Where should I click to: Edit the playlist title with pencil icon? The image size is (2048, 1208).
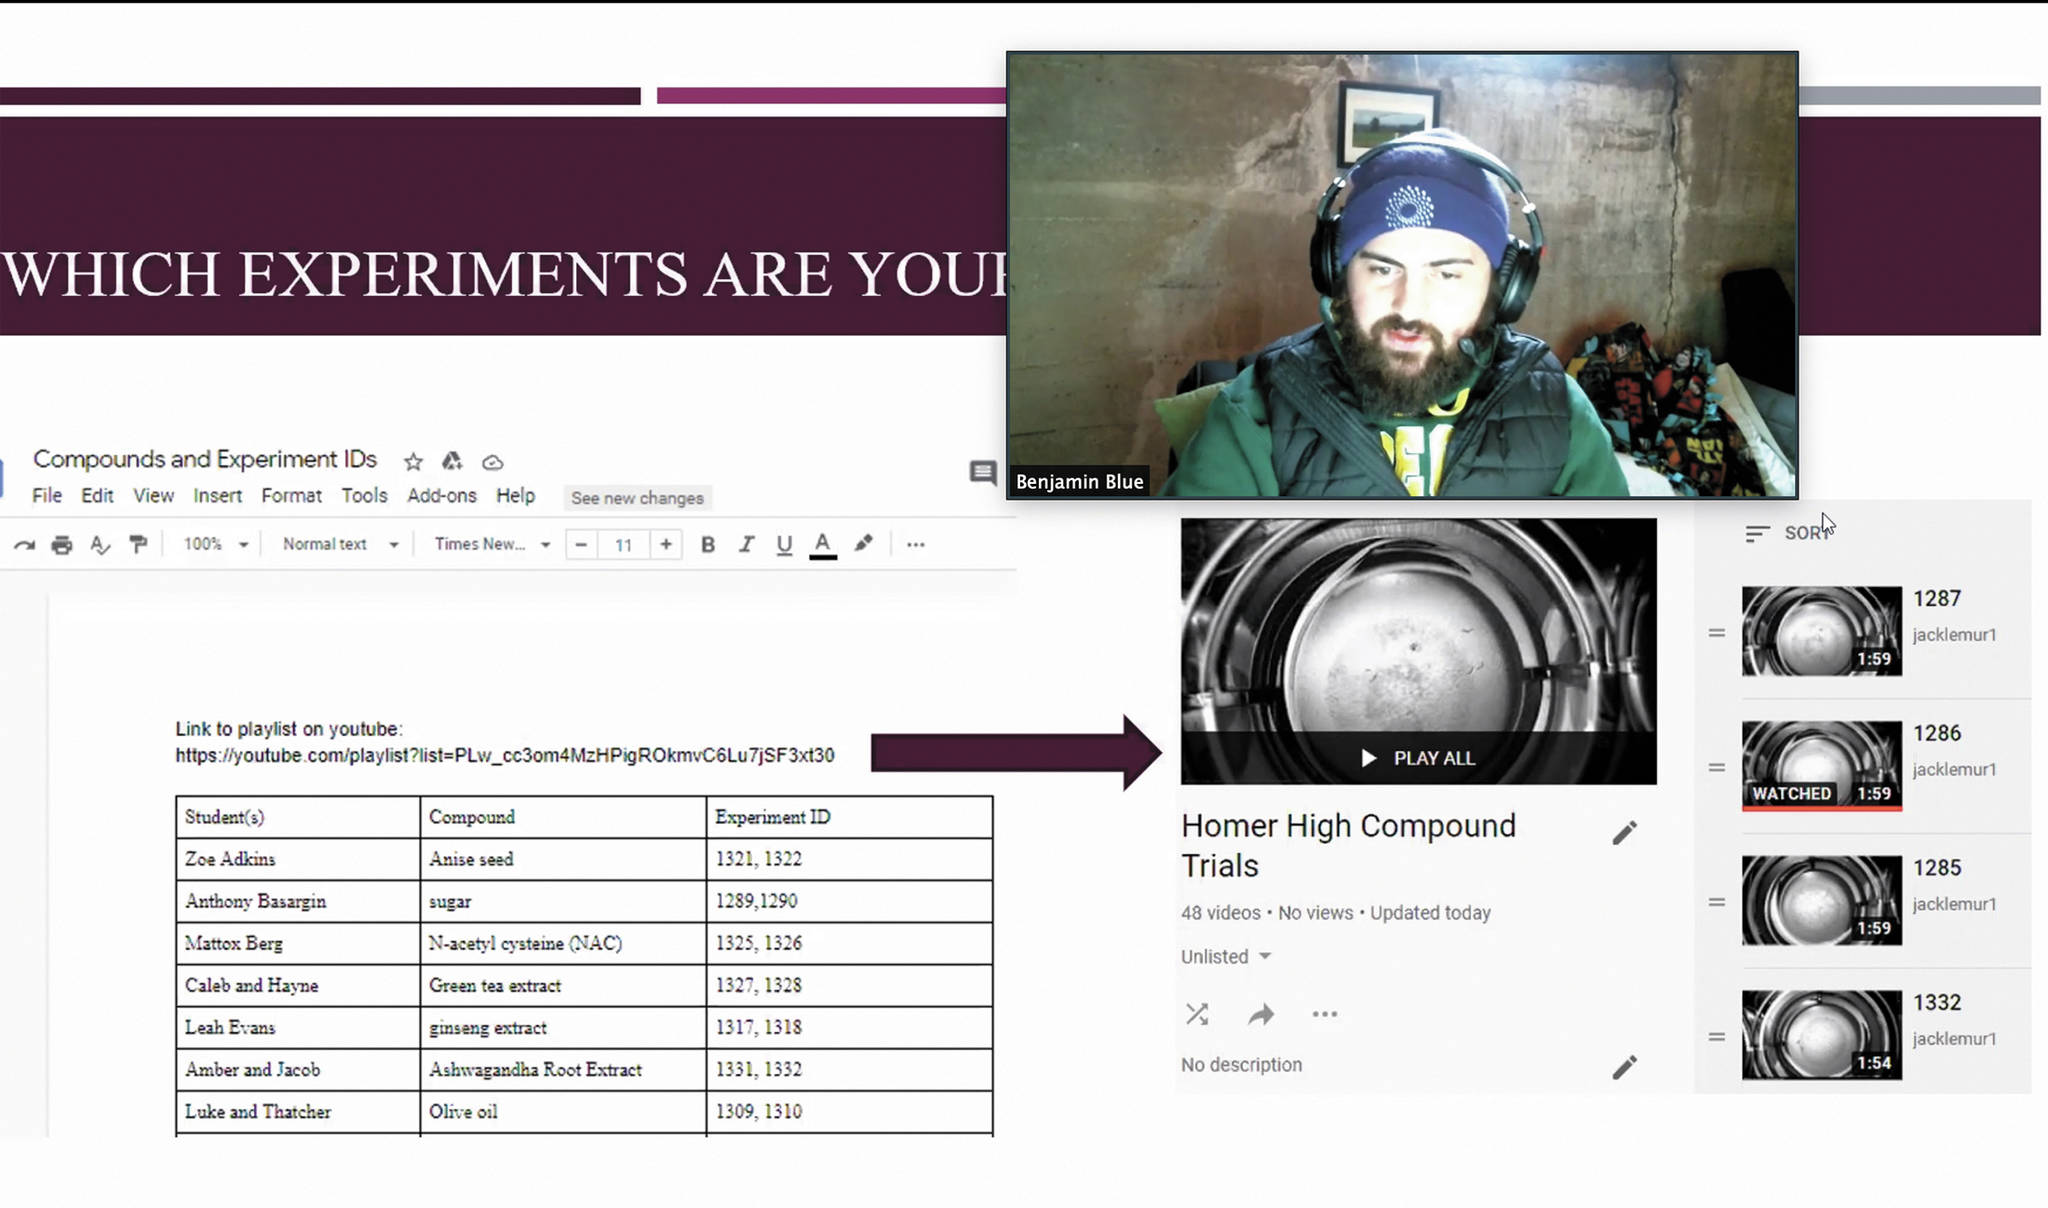[1624, 833]
